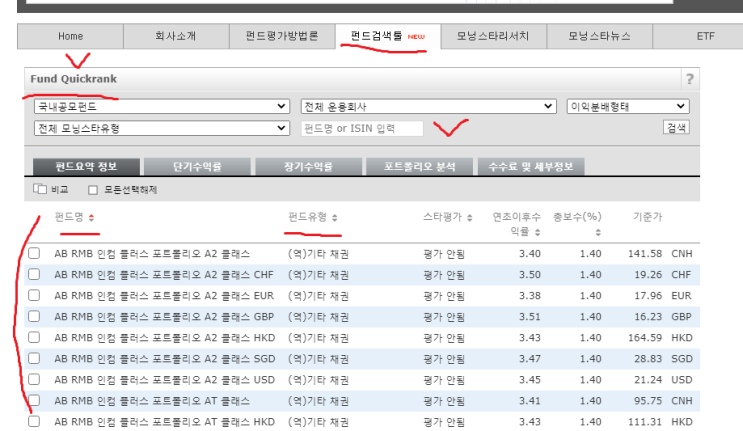The image size is (743, 431).
Task: Open the 모닝스타리서치 tab
Action: tap(493, 36)
